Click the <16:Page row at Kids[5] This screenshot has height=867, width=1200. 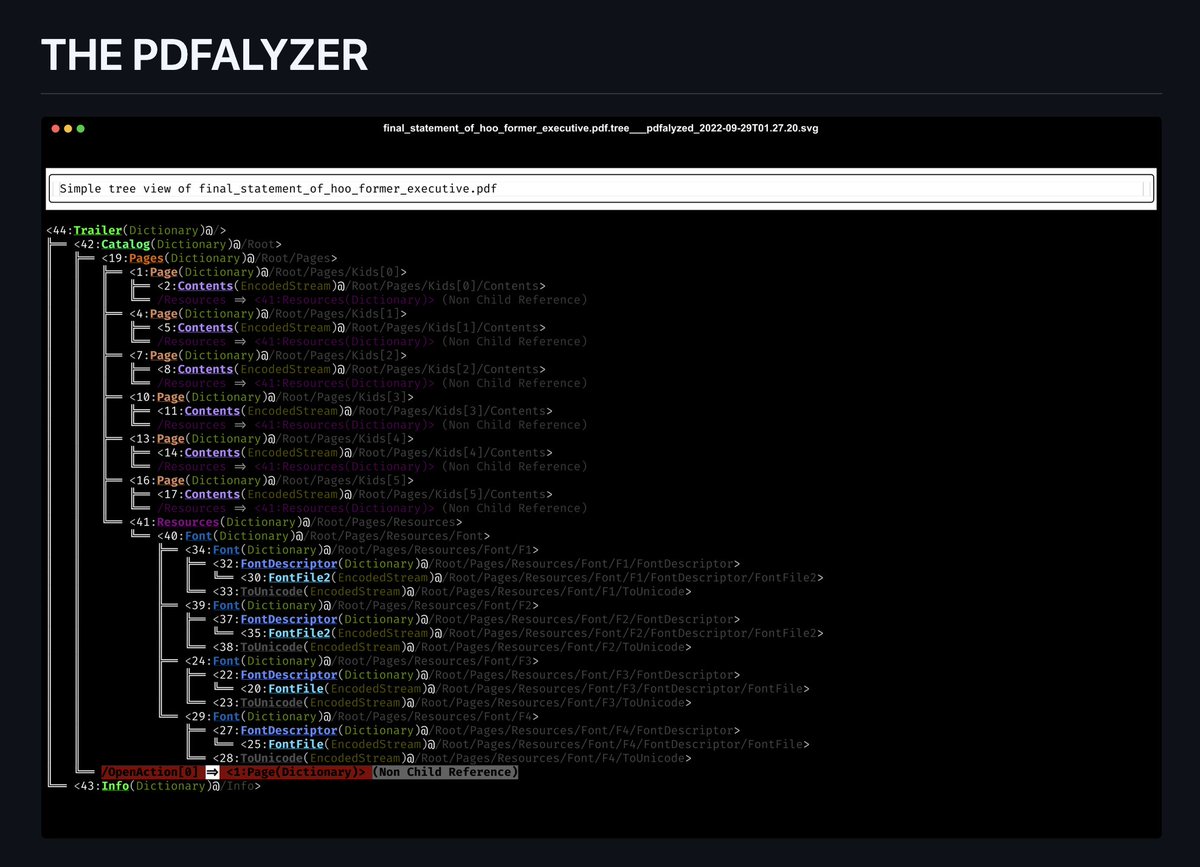point(271,481)
